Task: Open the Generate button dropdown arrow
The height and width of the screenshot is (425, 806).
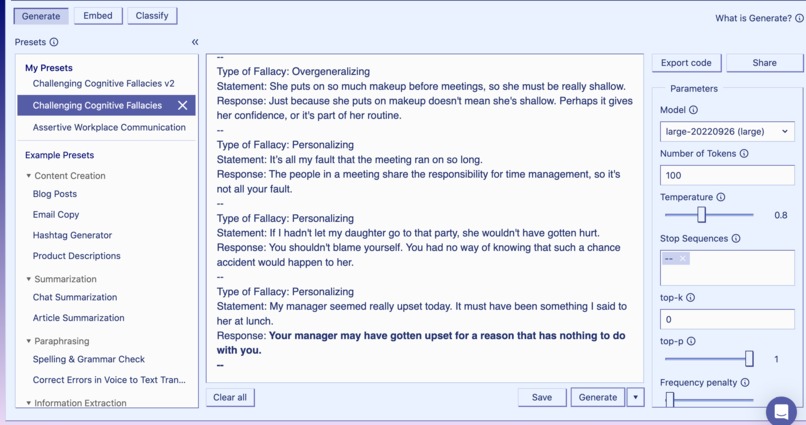Action: (x=635, y=397)
